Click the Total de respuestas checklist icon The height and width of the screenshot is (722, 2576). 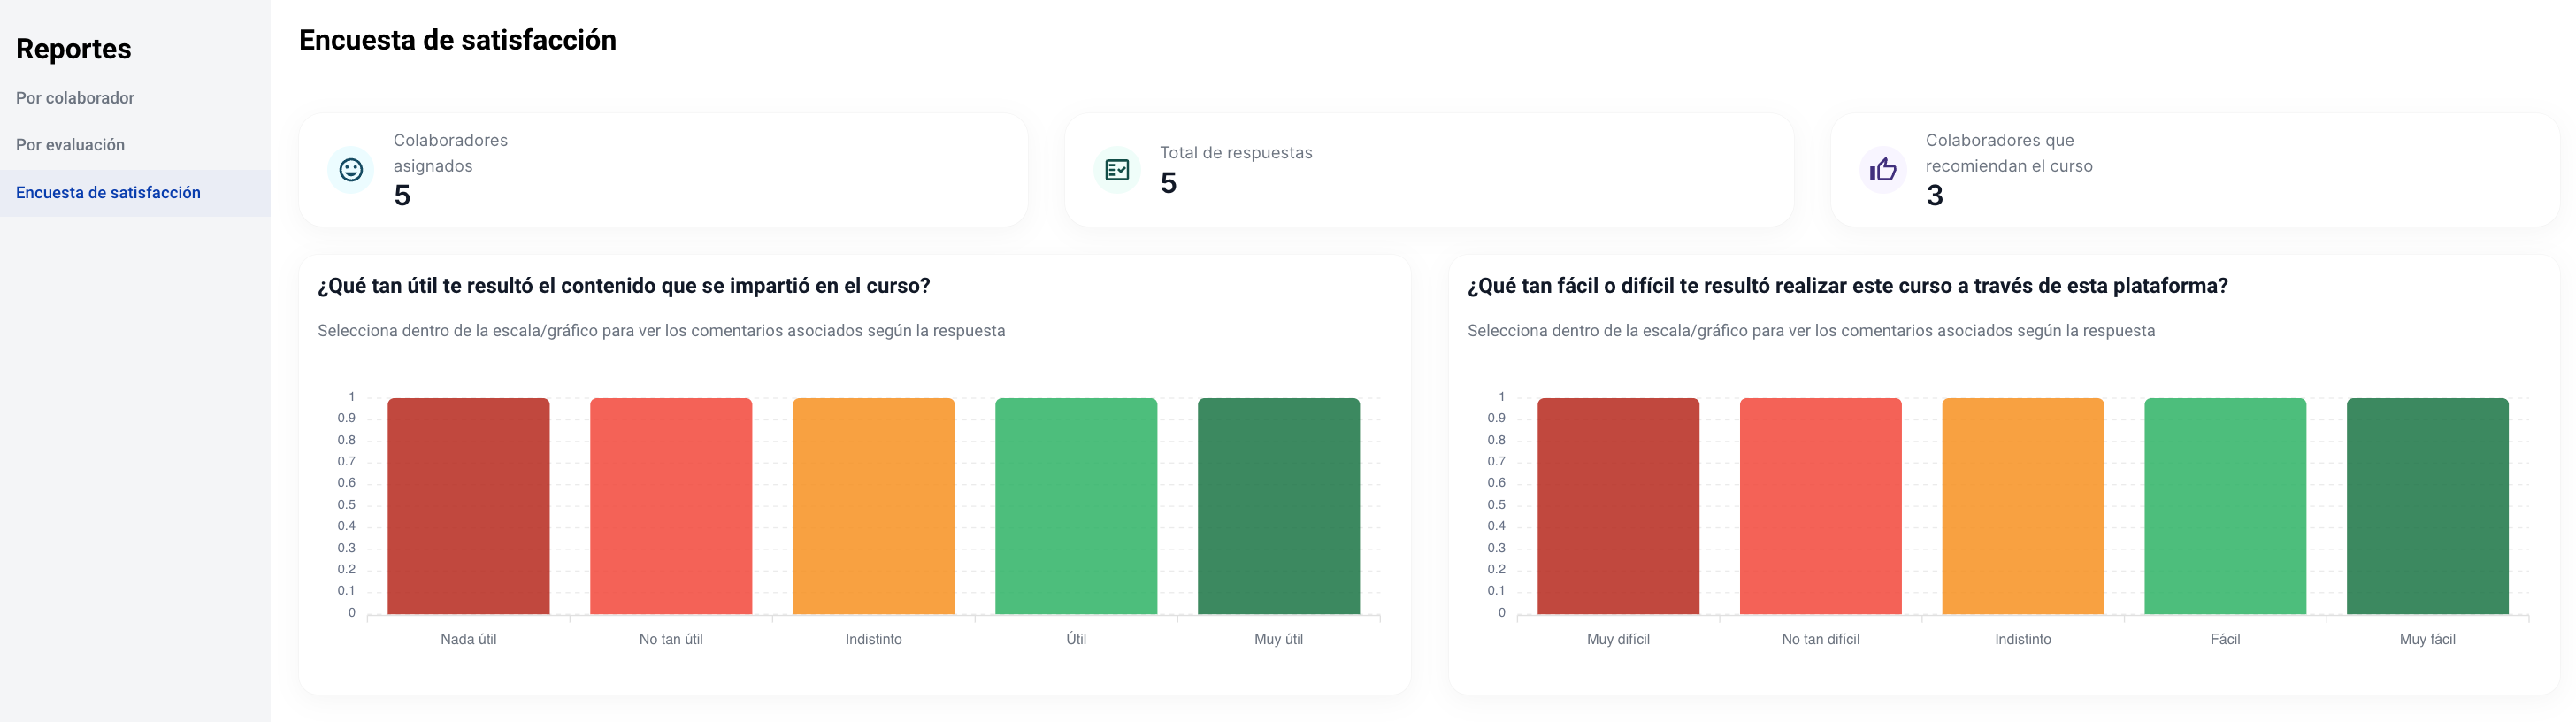[1117, 170]
